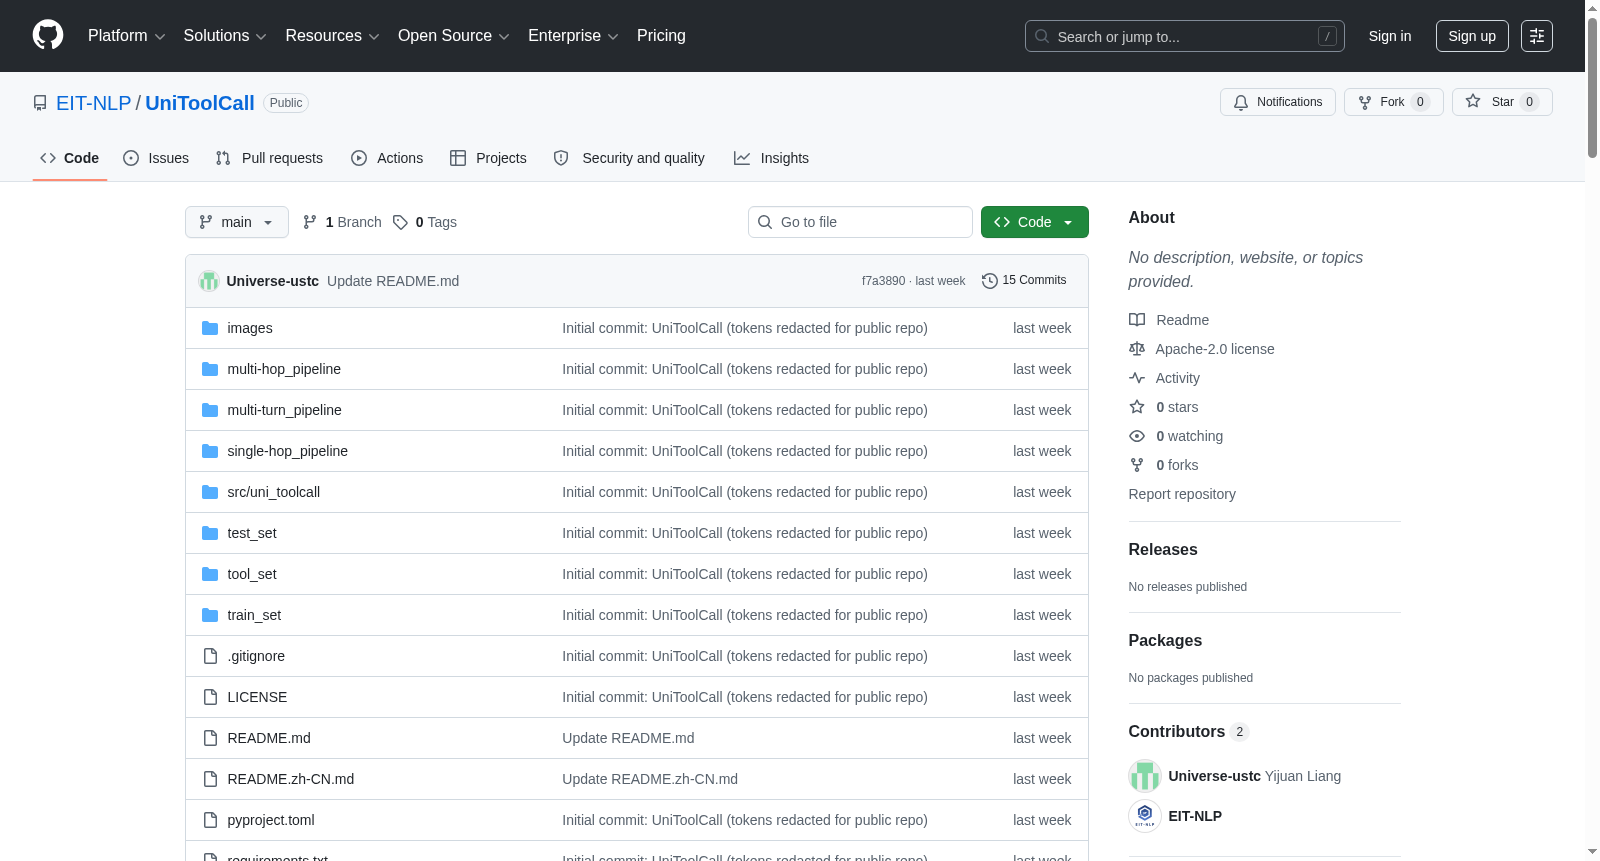Click the Sign up button
The image size is (1600, 861).
pyautogui.click(x=1472, y=36)
